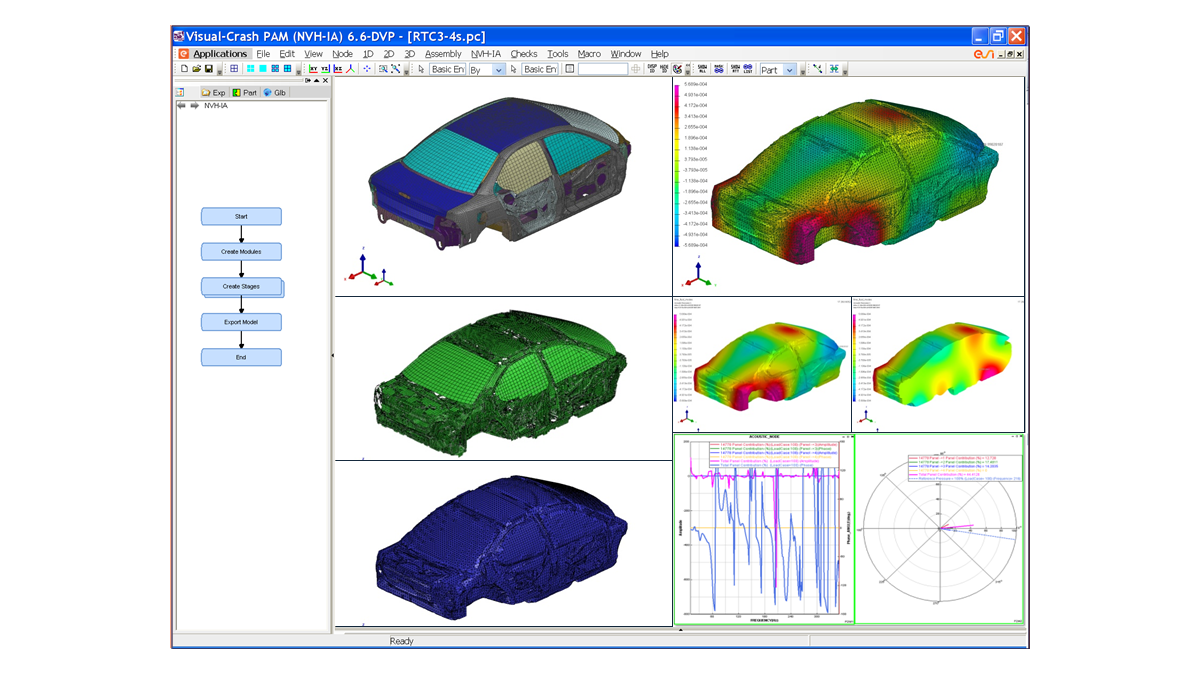The width and height of the screenshot is (1200, 675).
Task: Click the crosshair target icon next to input field
Action: (x=636, y=69)
